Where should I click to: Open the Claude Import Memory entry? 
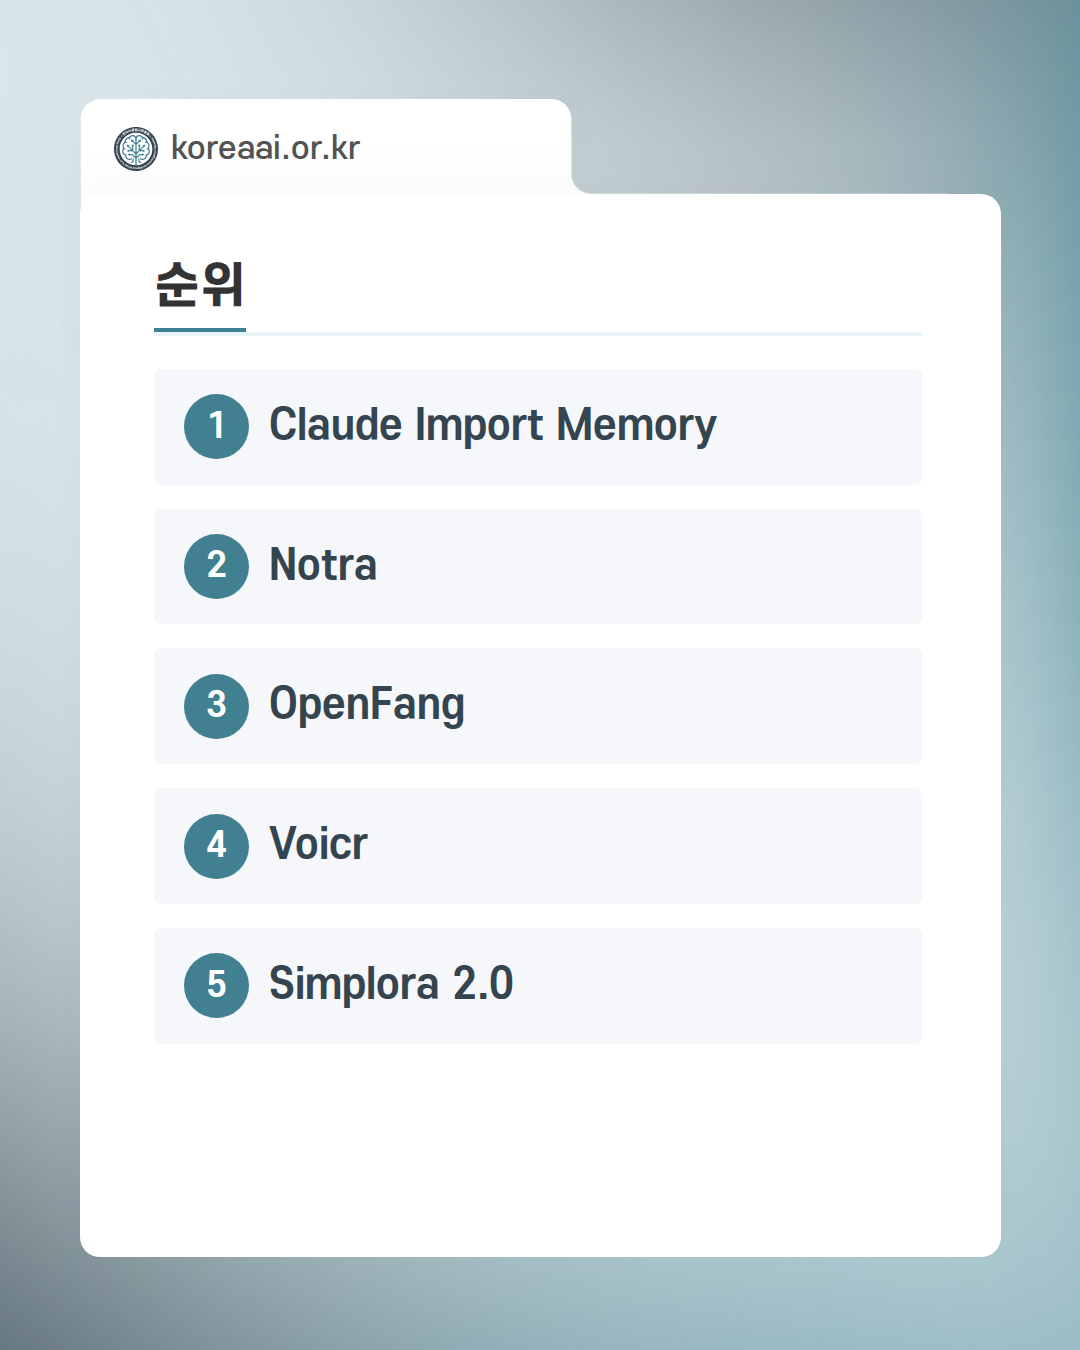click(x=492, y=426)
